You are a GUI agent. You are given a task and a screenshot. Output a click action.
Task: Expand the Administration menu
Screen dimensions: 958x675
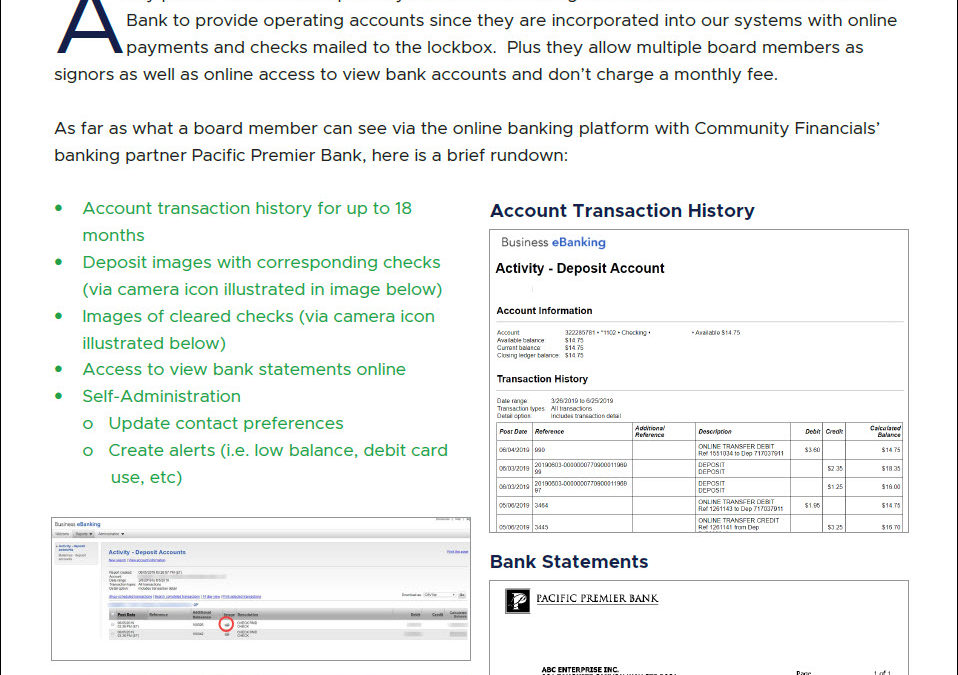pos(110,534)
